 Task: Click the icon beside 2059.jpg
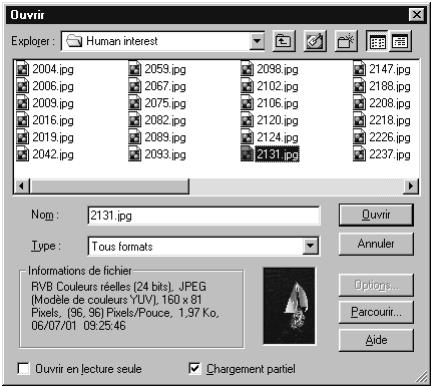(x=134, y=69)
